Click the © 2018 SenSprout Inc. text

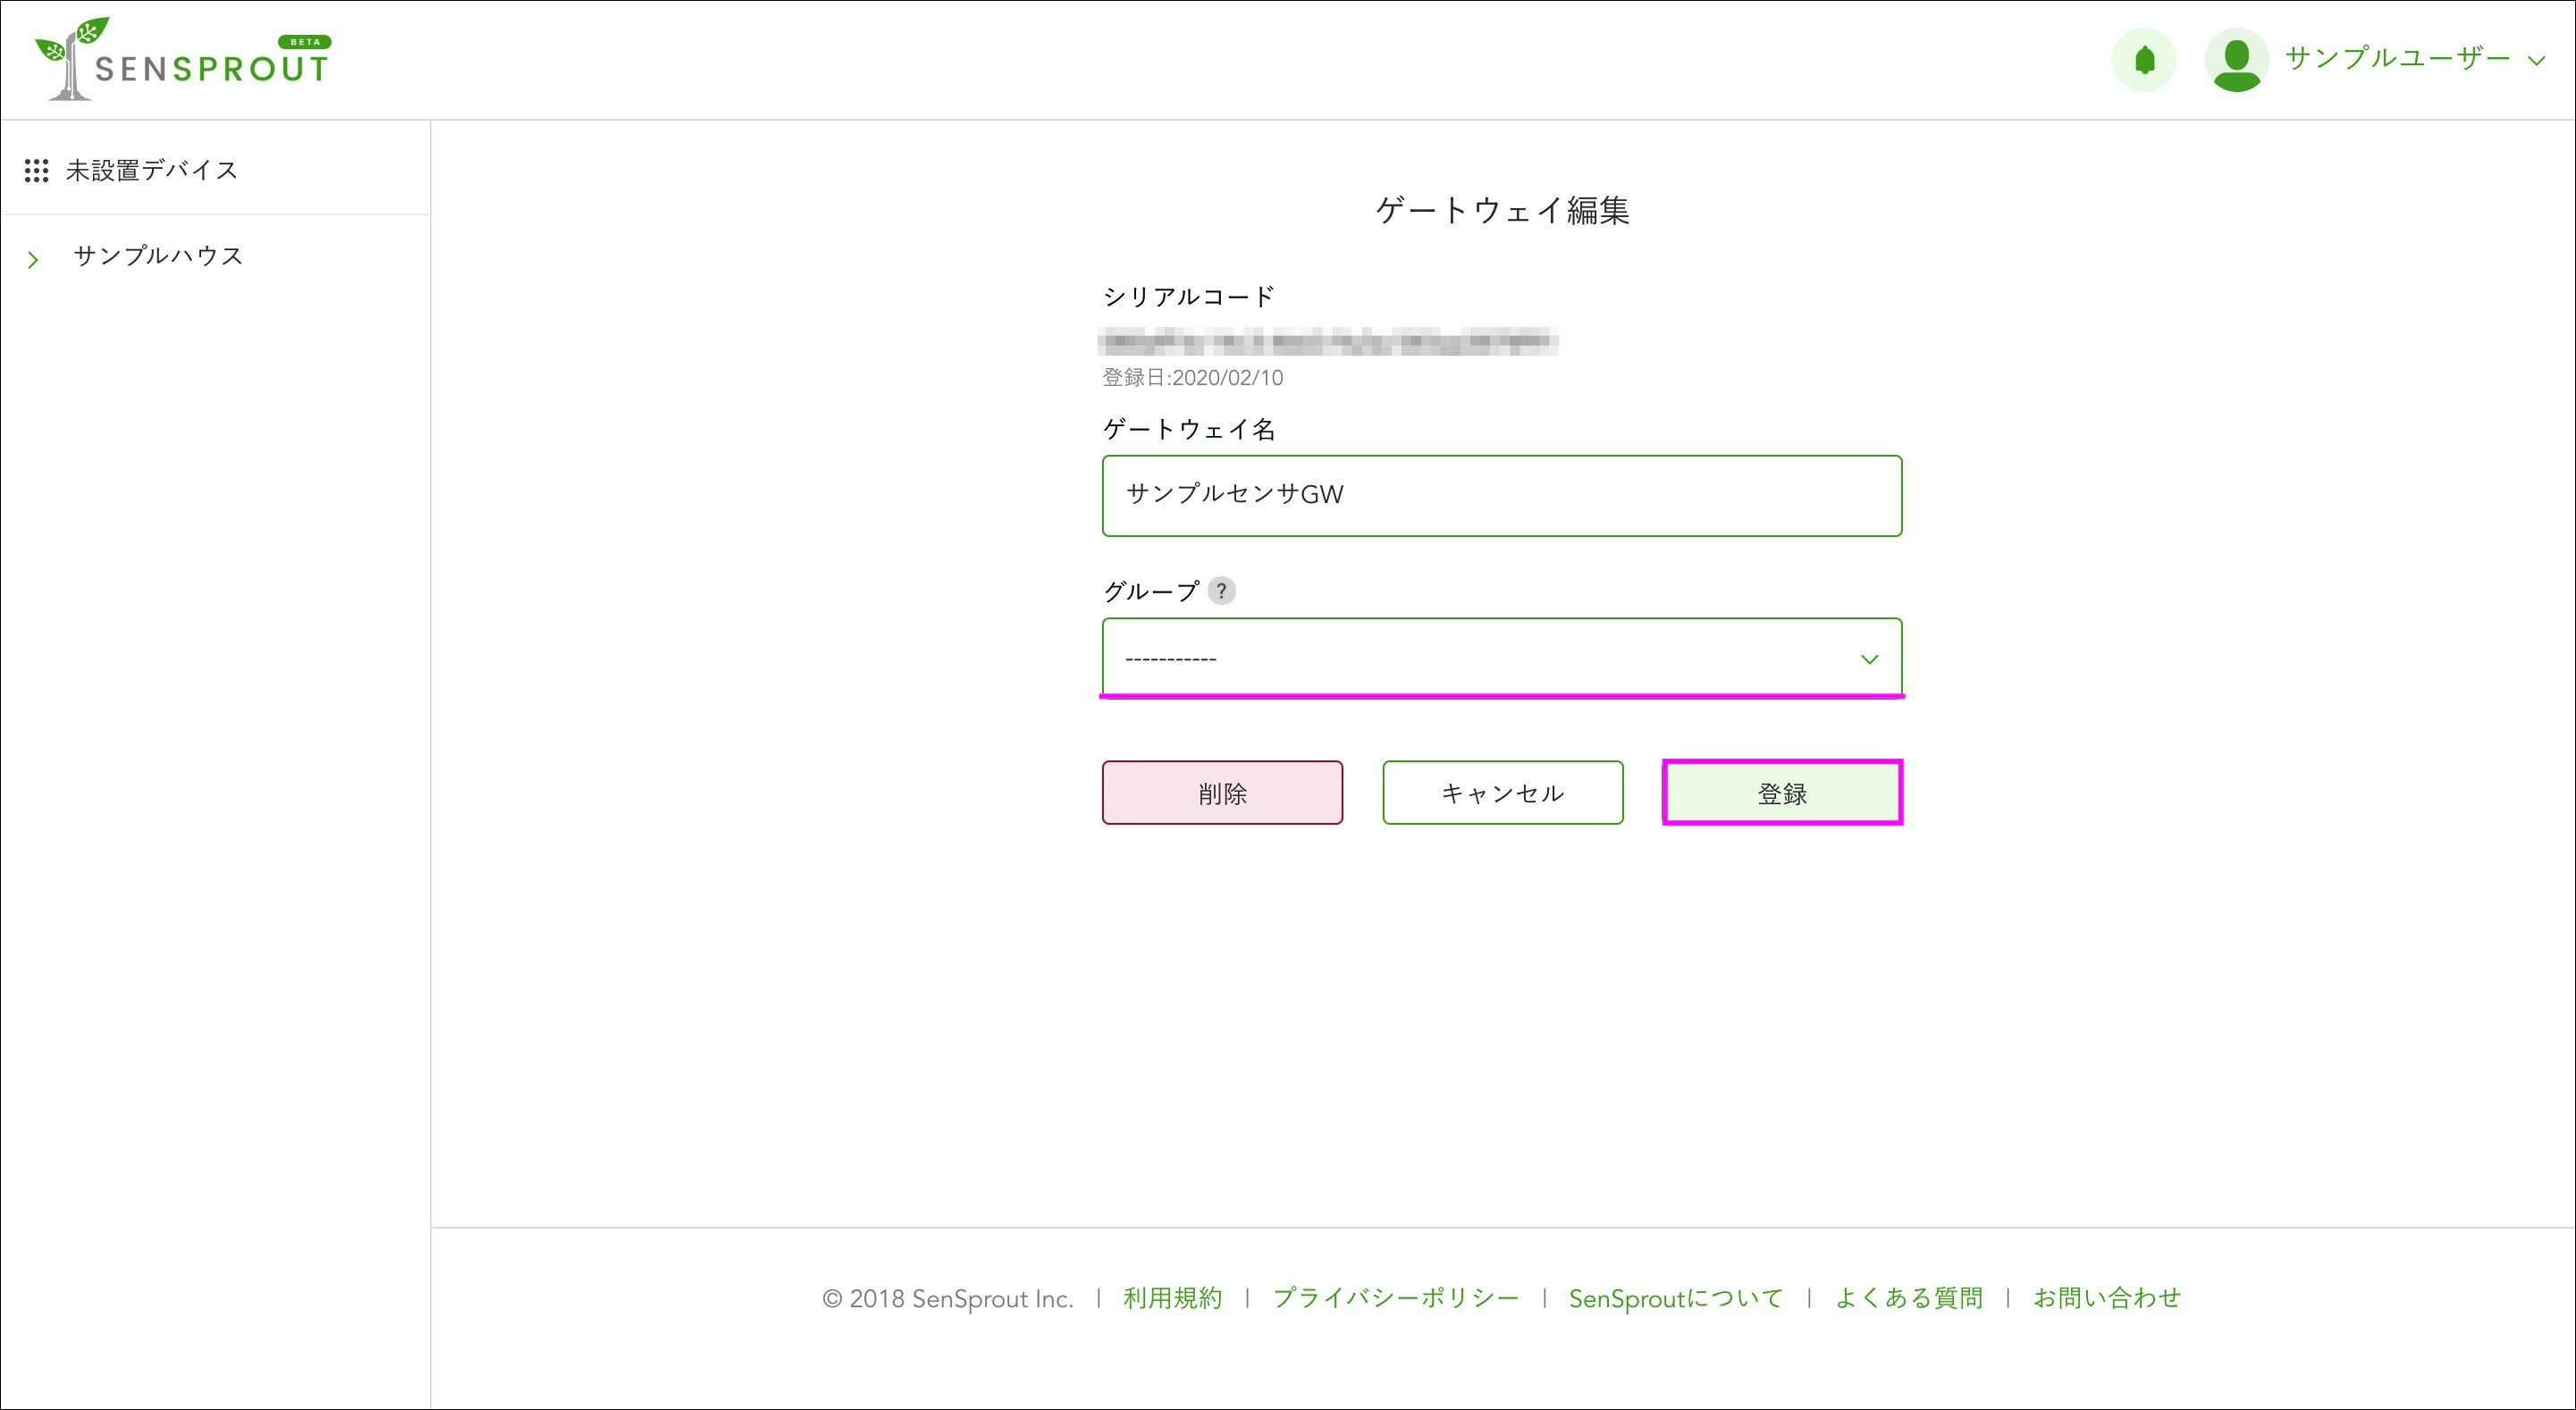point(947,1299)
